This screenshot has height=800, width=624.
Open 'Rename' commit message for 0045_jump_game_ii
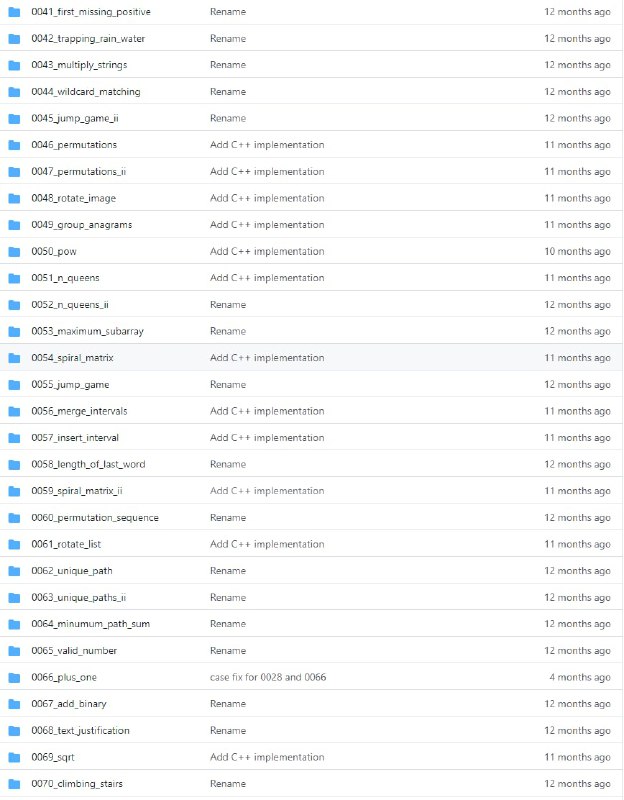[228, 118]
